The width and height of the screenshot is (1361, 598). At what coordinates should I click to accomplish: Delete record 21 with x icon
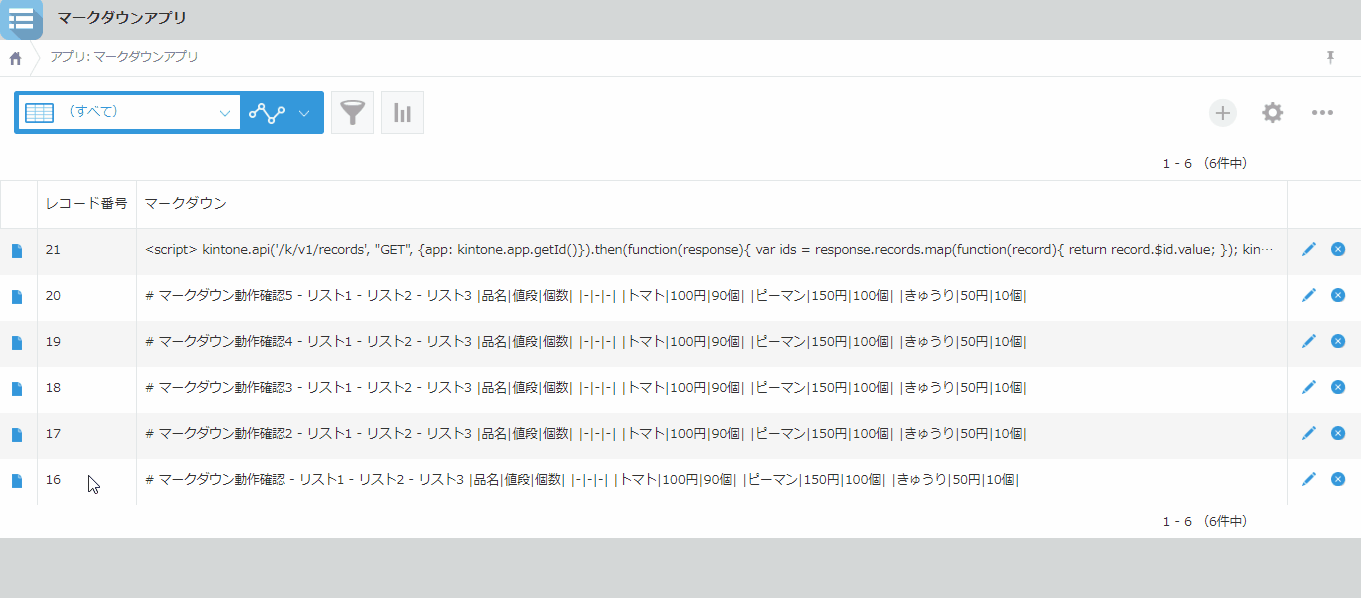coord(1338,249)
